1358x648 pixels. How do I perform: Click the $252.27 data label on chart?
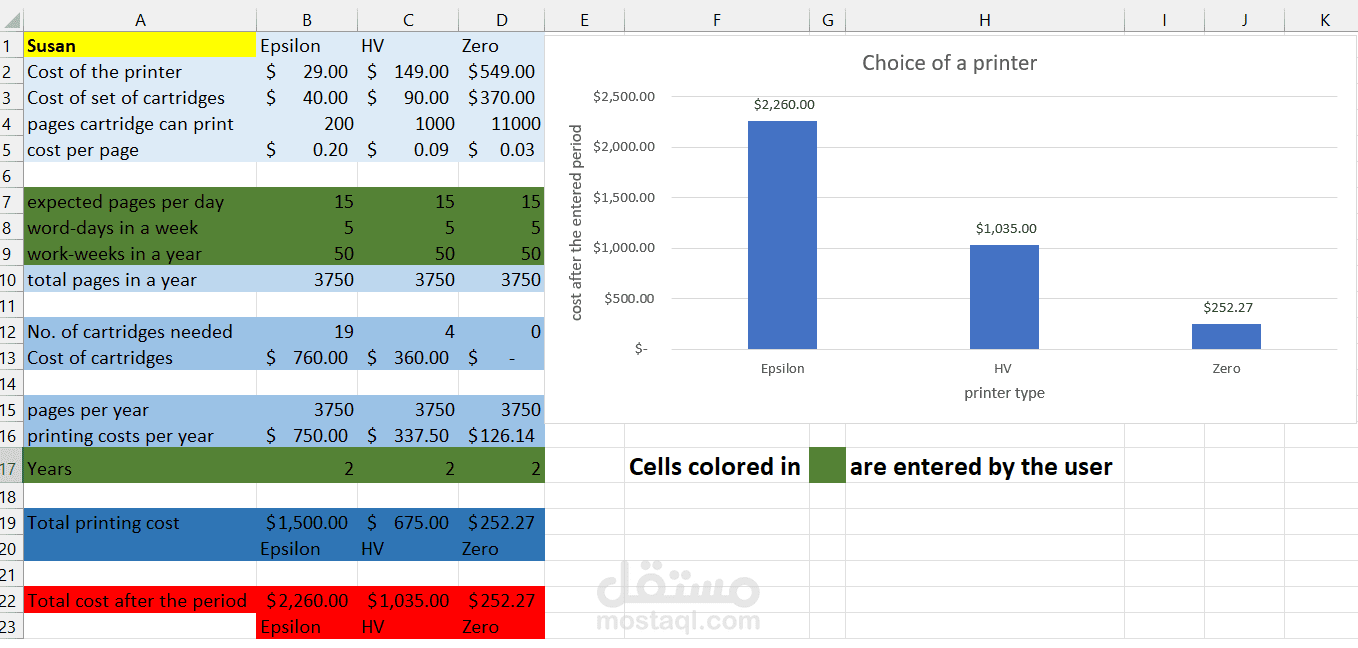point(1228,307)
